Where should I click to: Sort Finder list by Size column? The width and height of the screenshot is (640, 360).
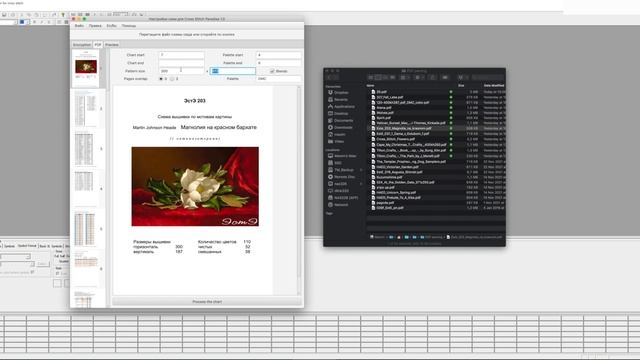[461, 85]
